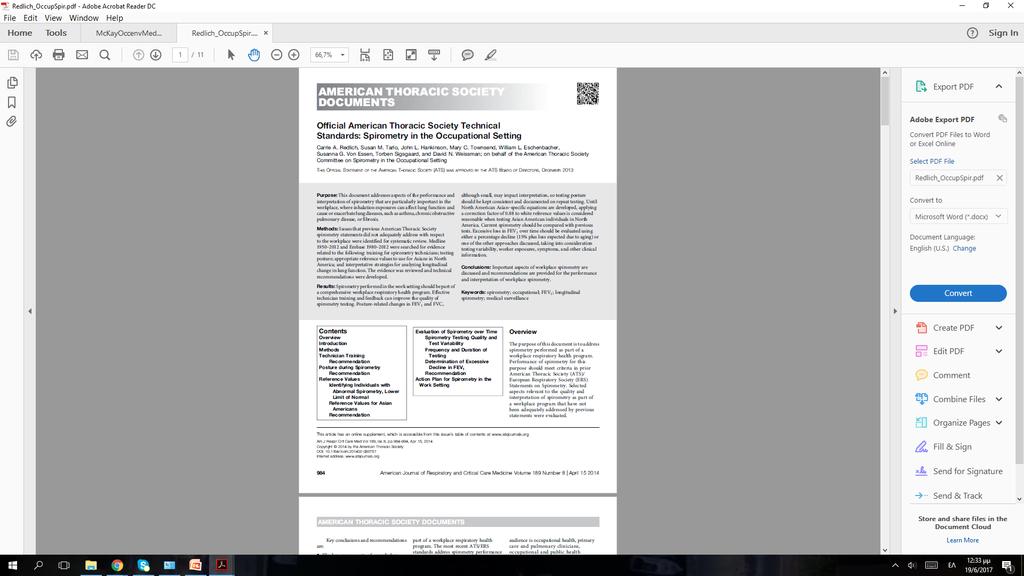Open the Find text magnifier icon
Screen dimensions: 1024x576
tap(104, 55)
